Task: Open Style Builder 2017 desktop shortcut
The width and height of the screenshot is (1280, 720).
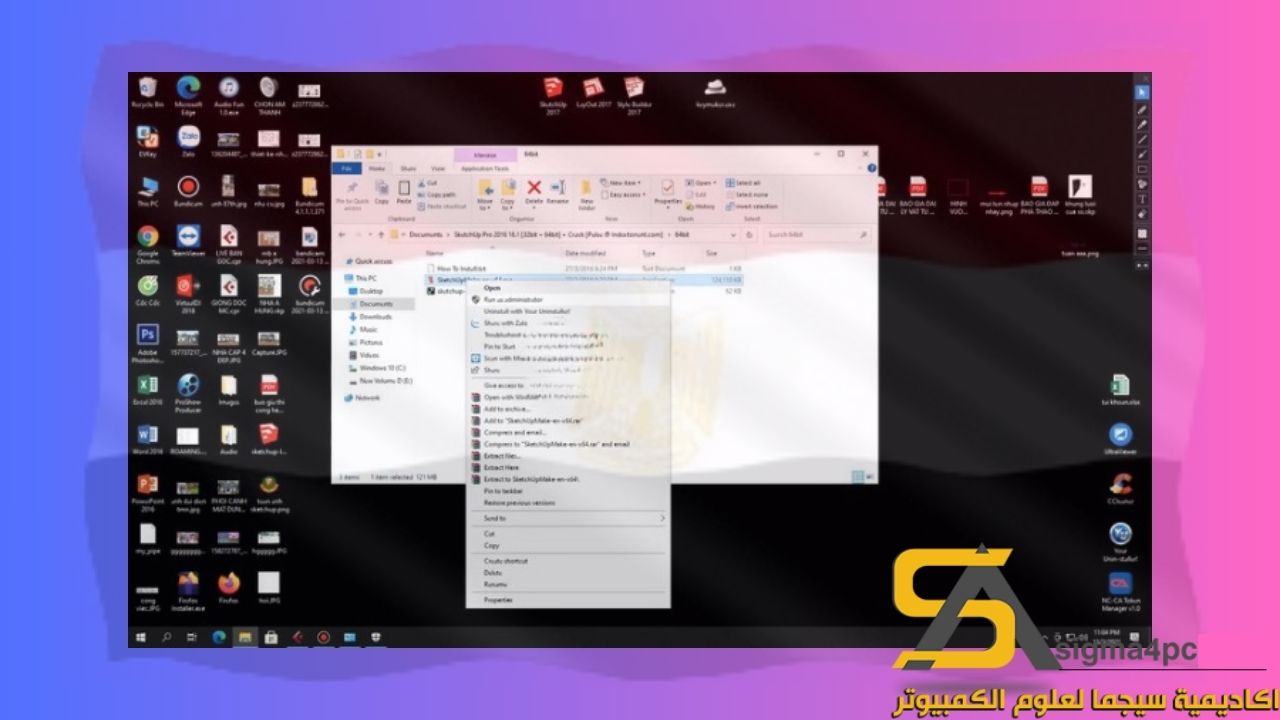Action: point(634,96)
